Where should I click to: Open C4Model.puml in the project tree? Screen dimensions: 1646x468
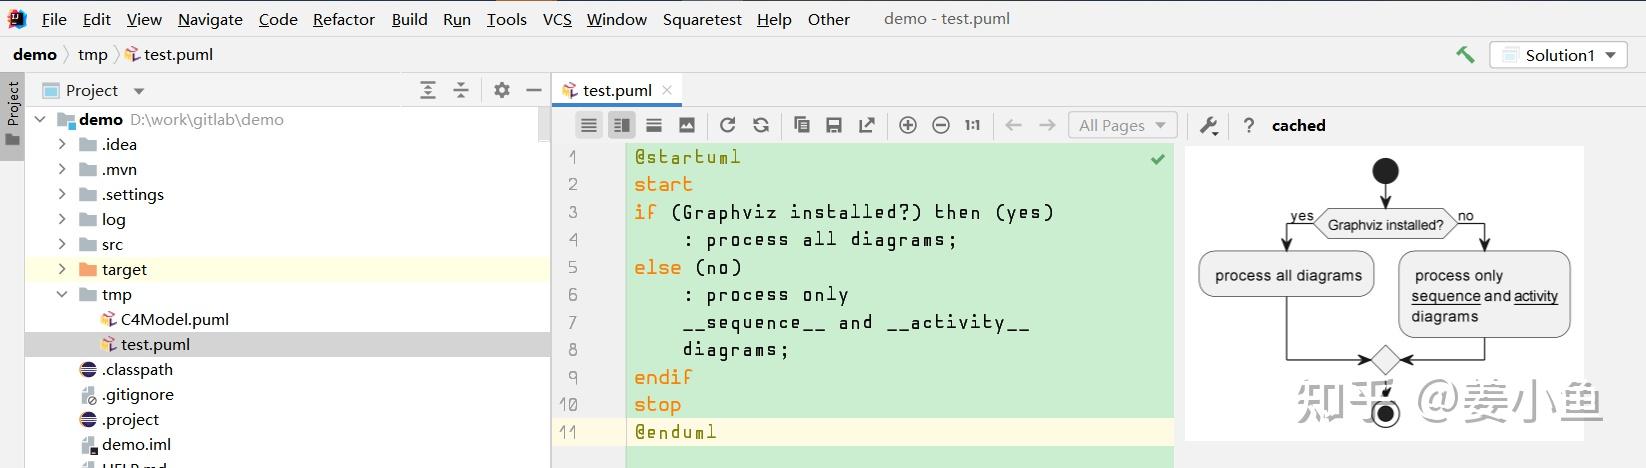(174, 319)
